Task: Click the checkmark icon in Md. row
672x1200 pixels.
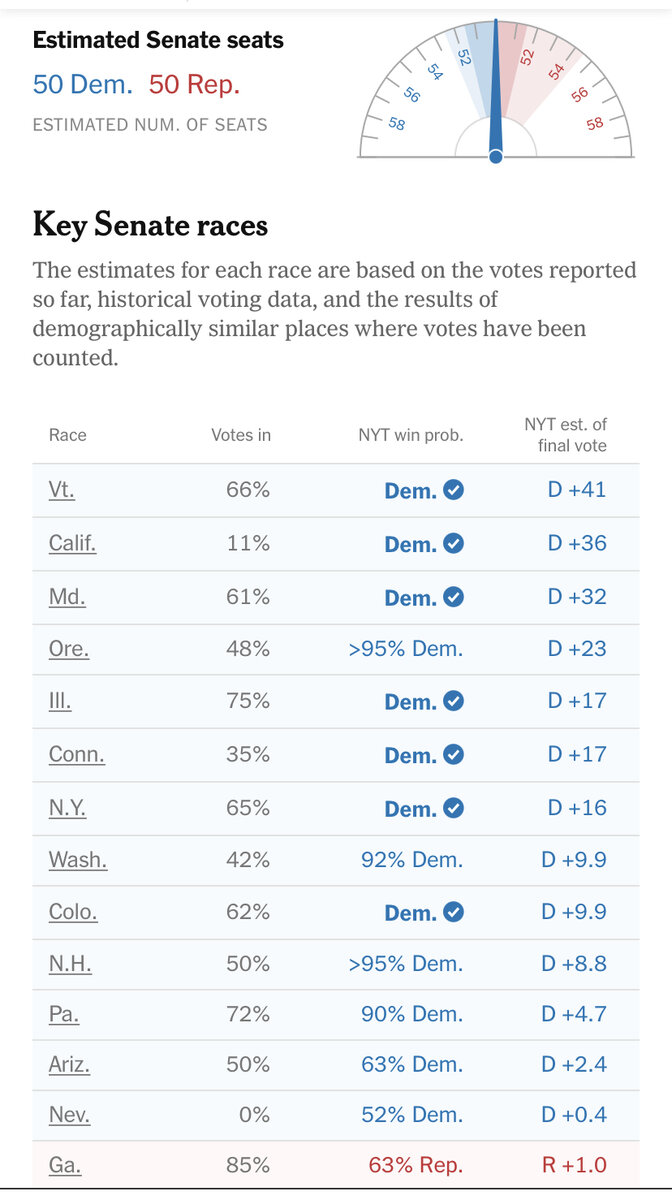Action: 453,597
